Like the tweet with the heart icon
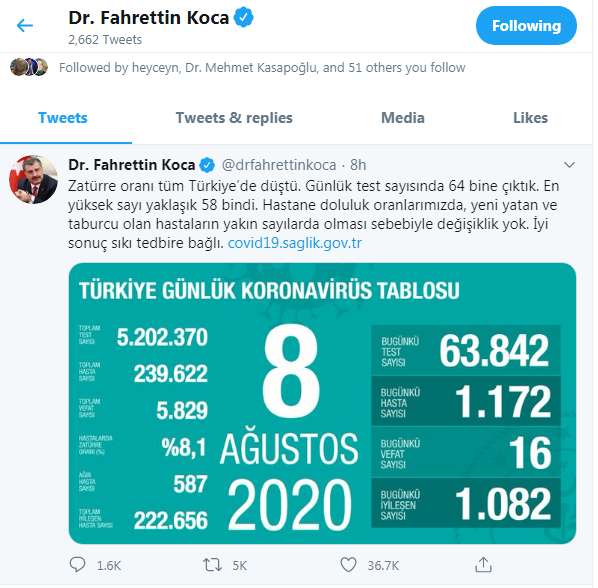 coord(348,565)
